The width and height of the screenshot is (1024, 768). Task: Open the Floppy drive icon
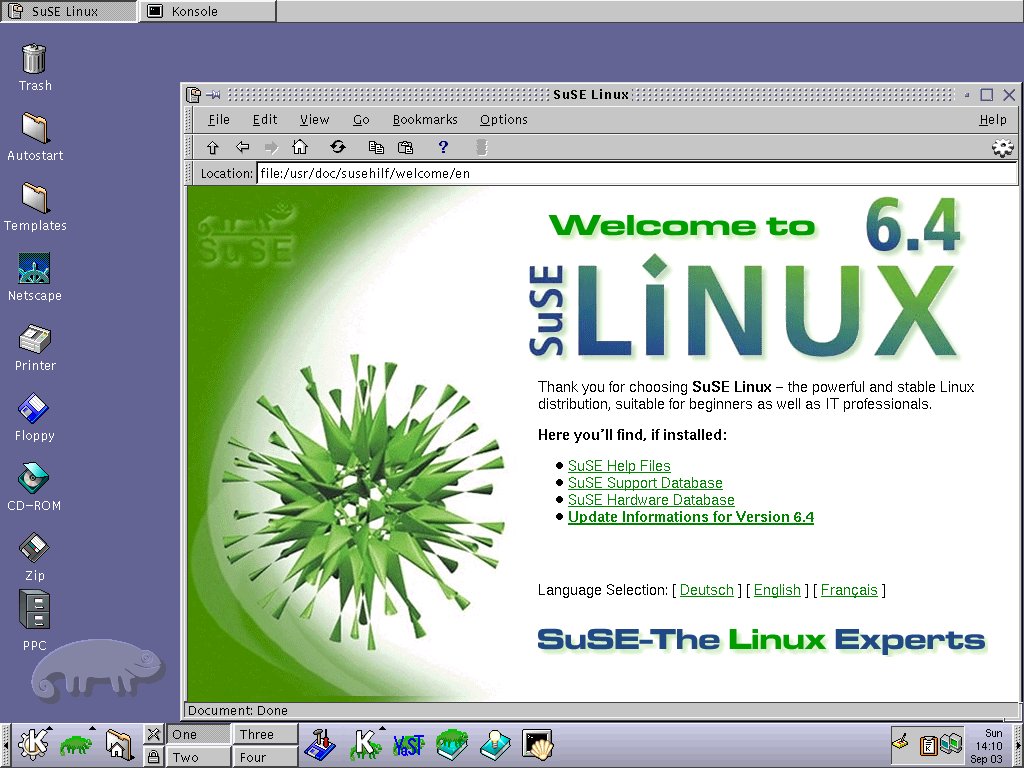click(34, 409)
